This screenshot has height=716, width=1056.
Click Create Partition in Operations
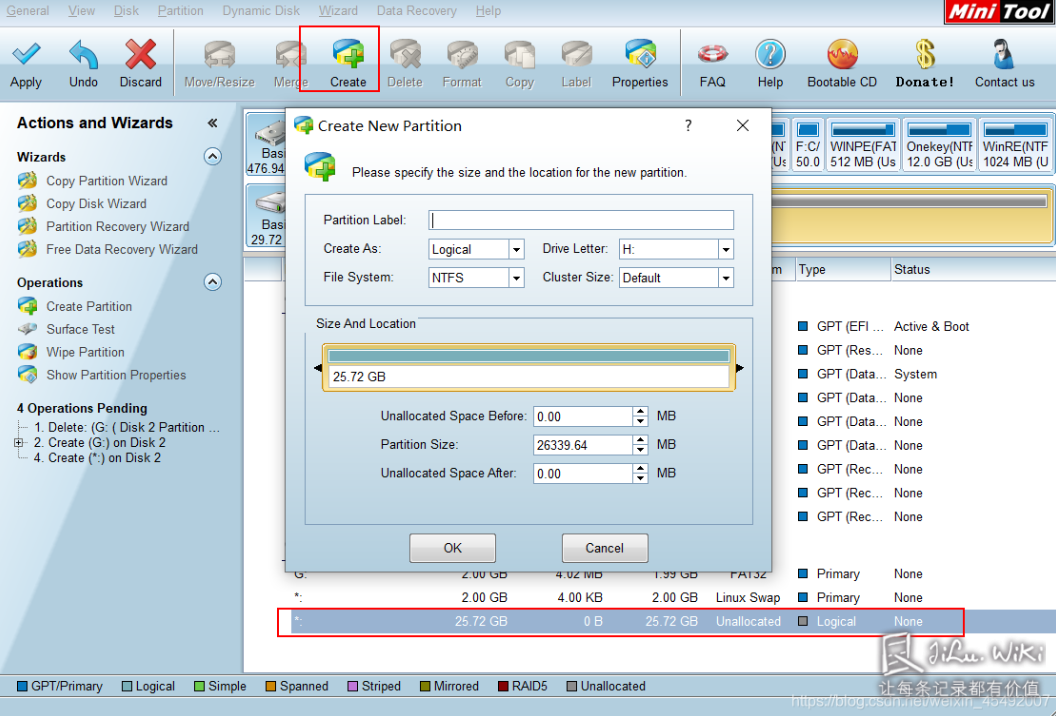tap(89, 306)
